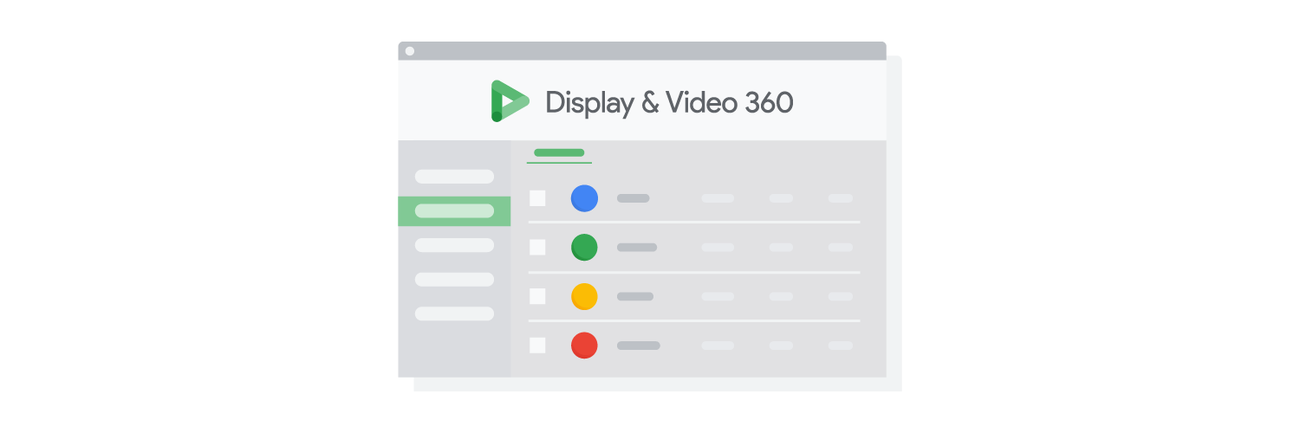Click the Display & Video 360 logo icon

pyautogui.click(x=509, y=101)
